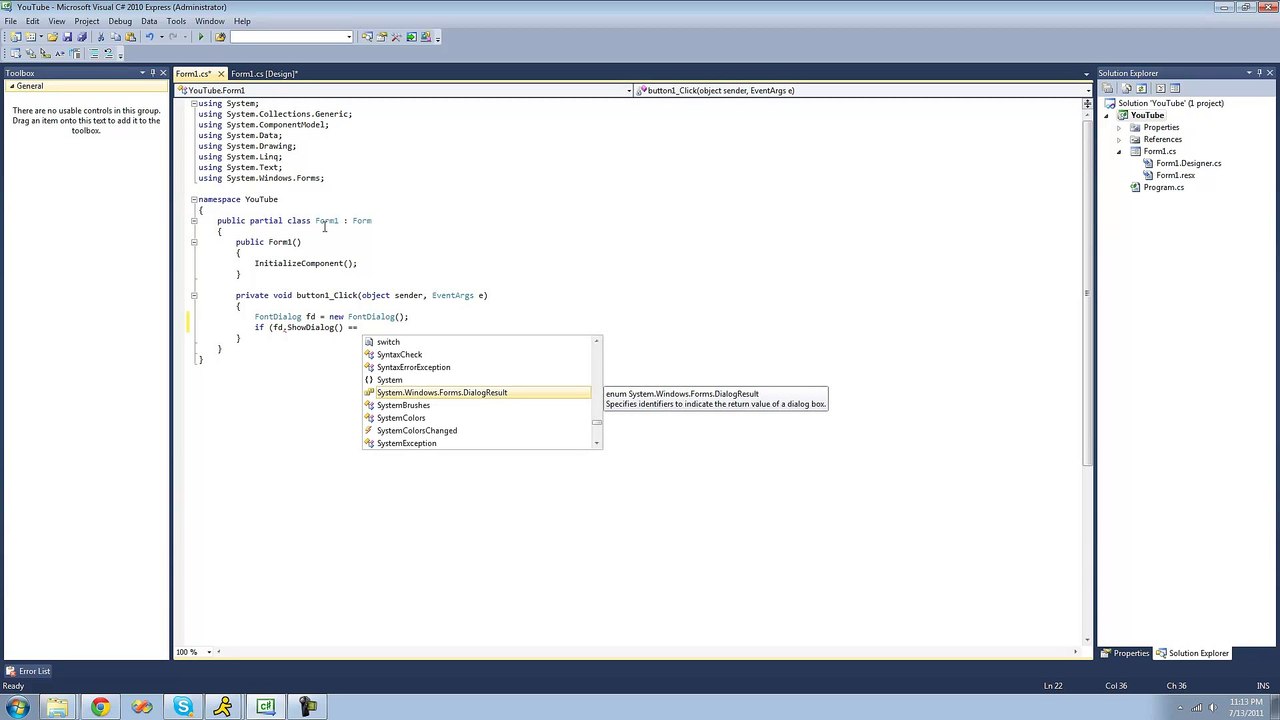Click Comment out selected lines icon

point(94,53)
